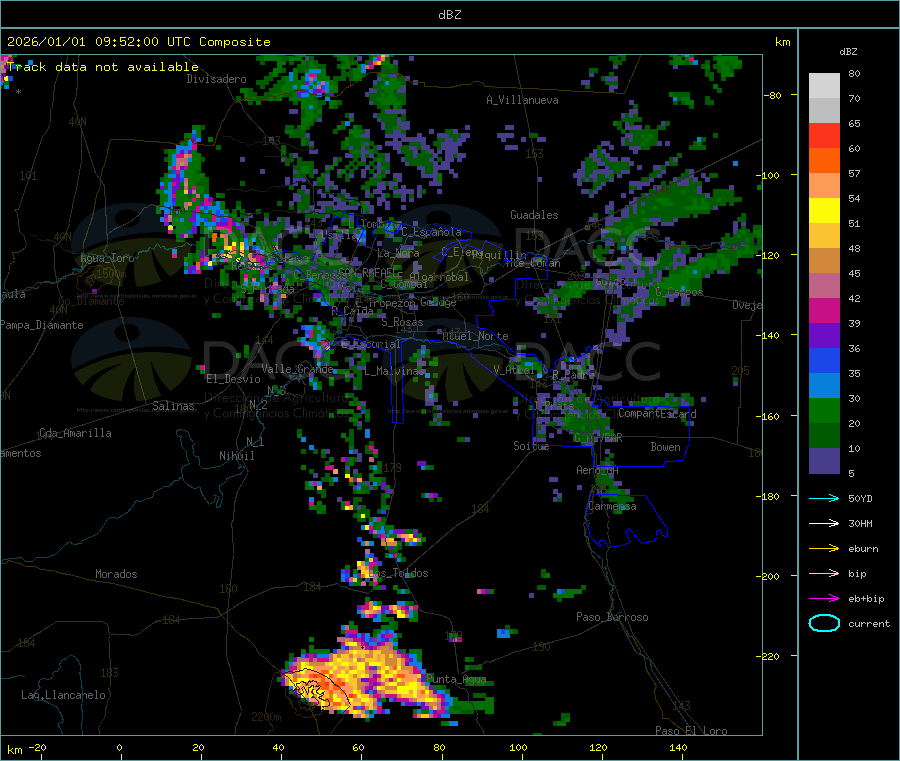Click the 'La_Nora' place label
This screenshot has height=761, width=900.
click(399, 253)
